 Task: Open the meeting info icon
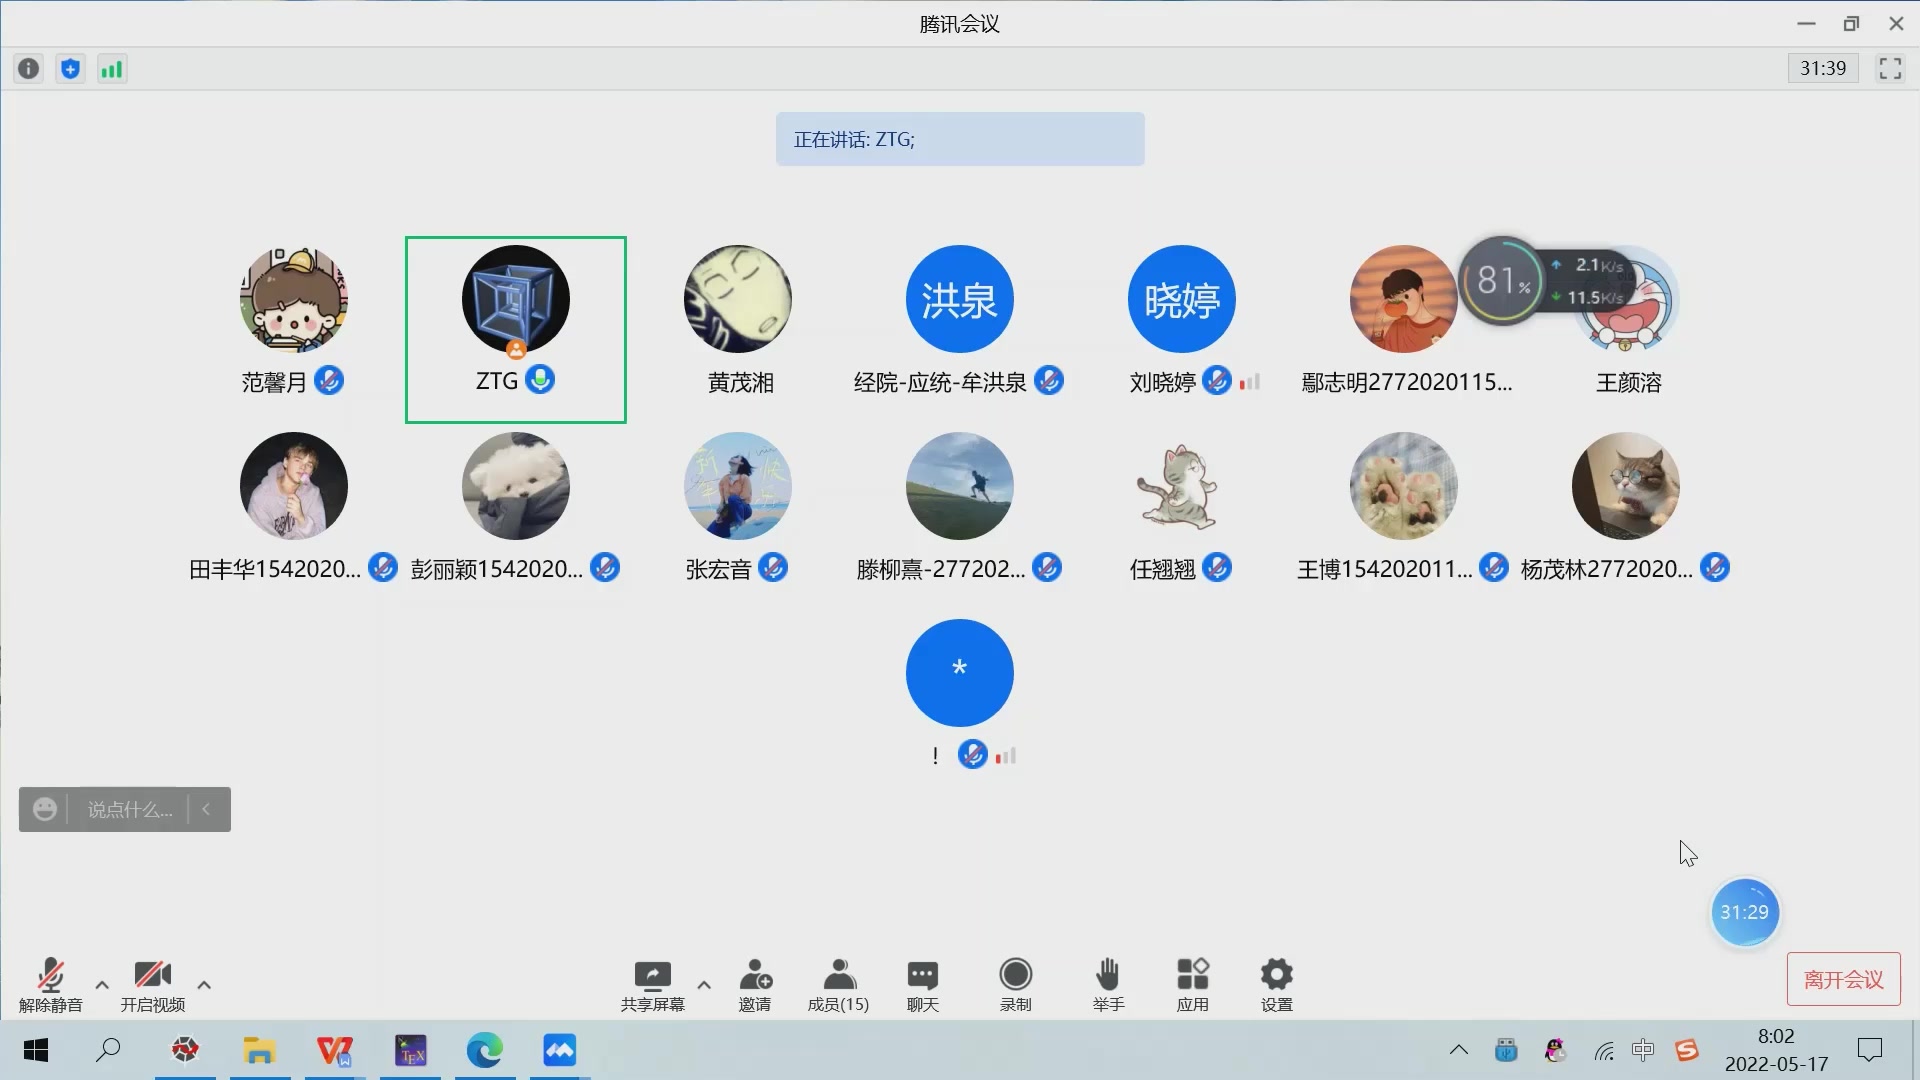28,69
